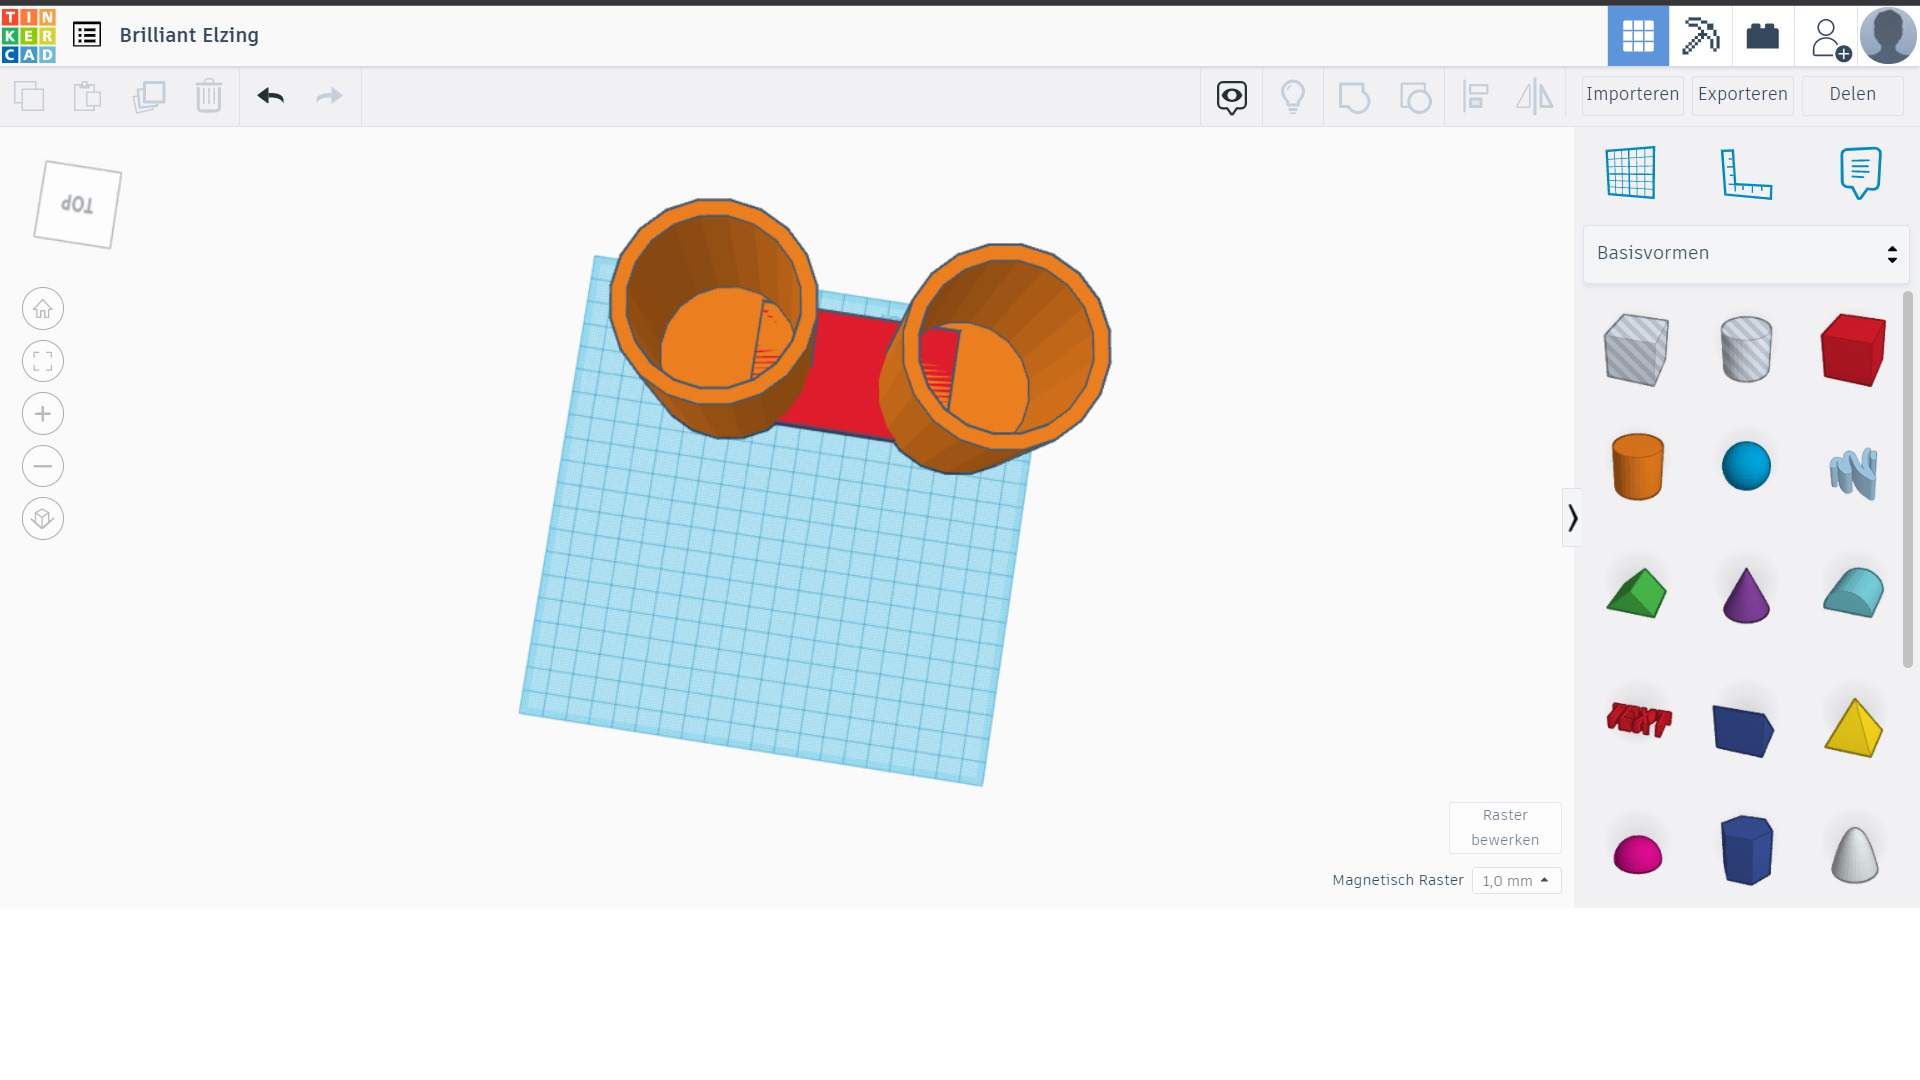Click the undo arrow
Image resolution: width=1920 pixels, height=1080 pixels.
tap(270, 96)
